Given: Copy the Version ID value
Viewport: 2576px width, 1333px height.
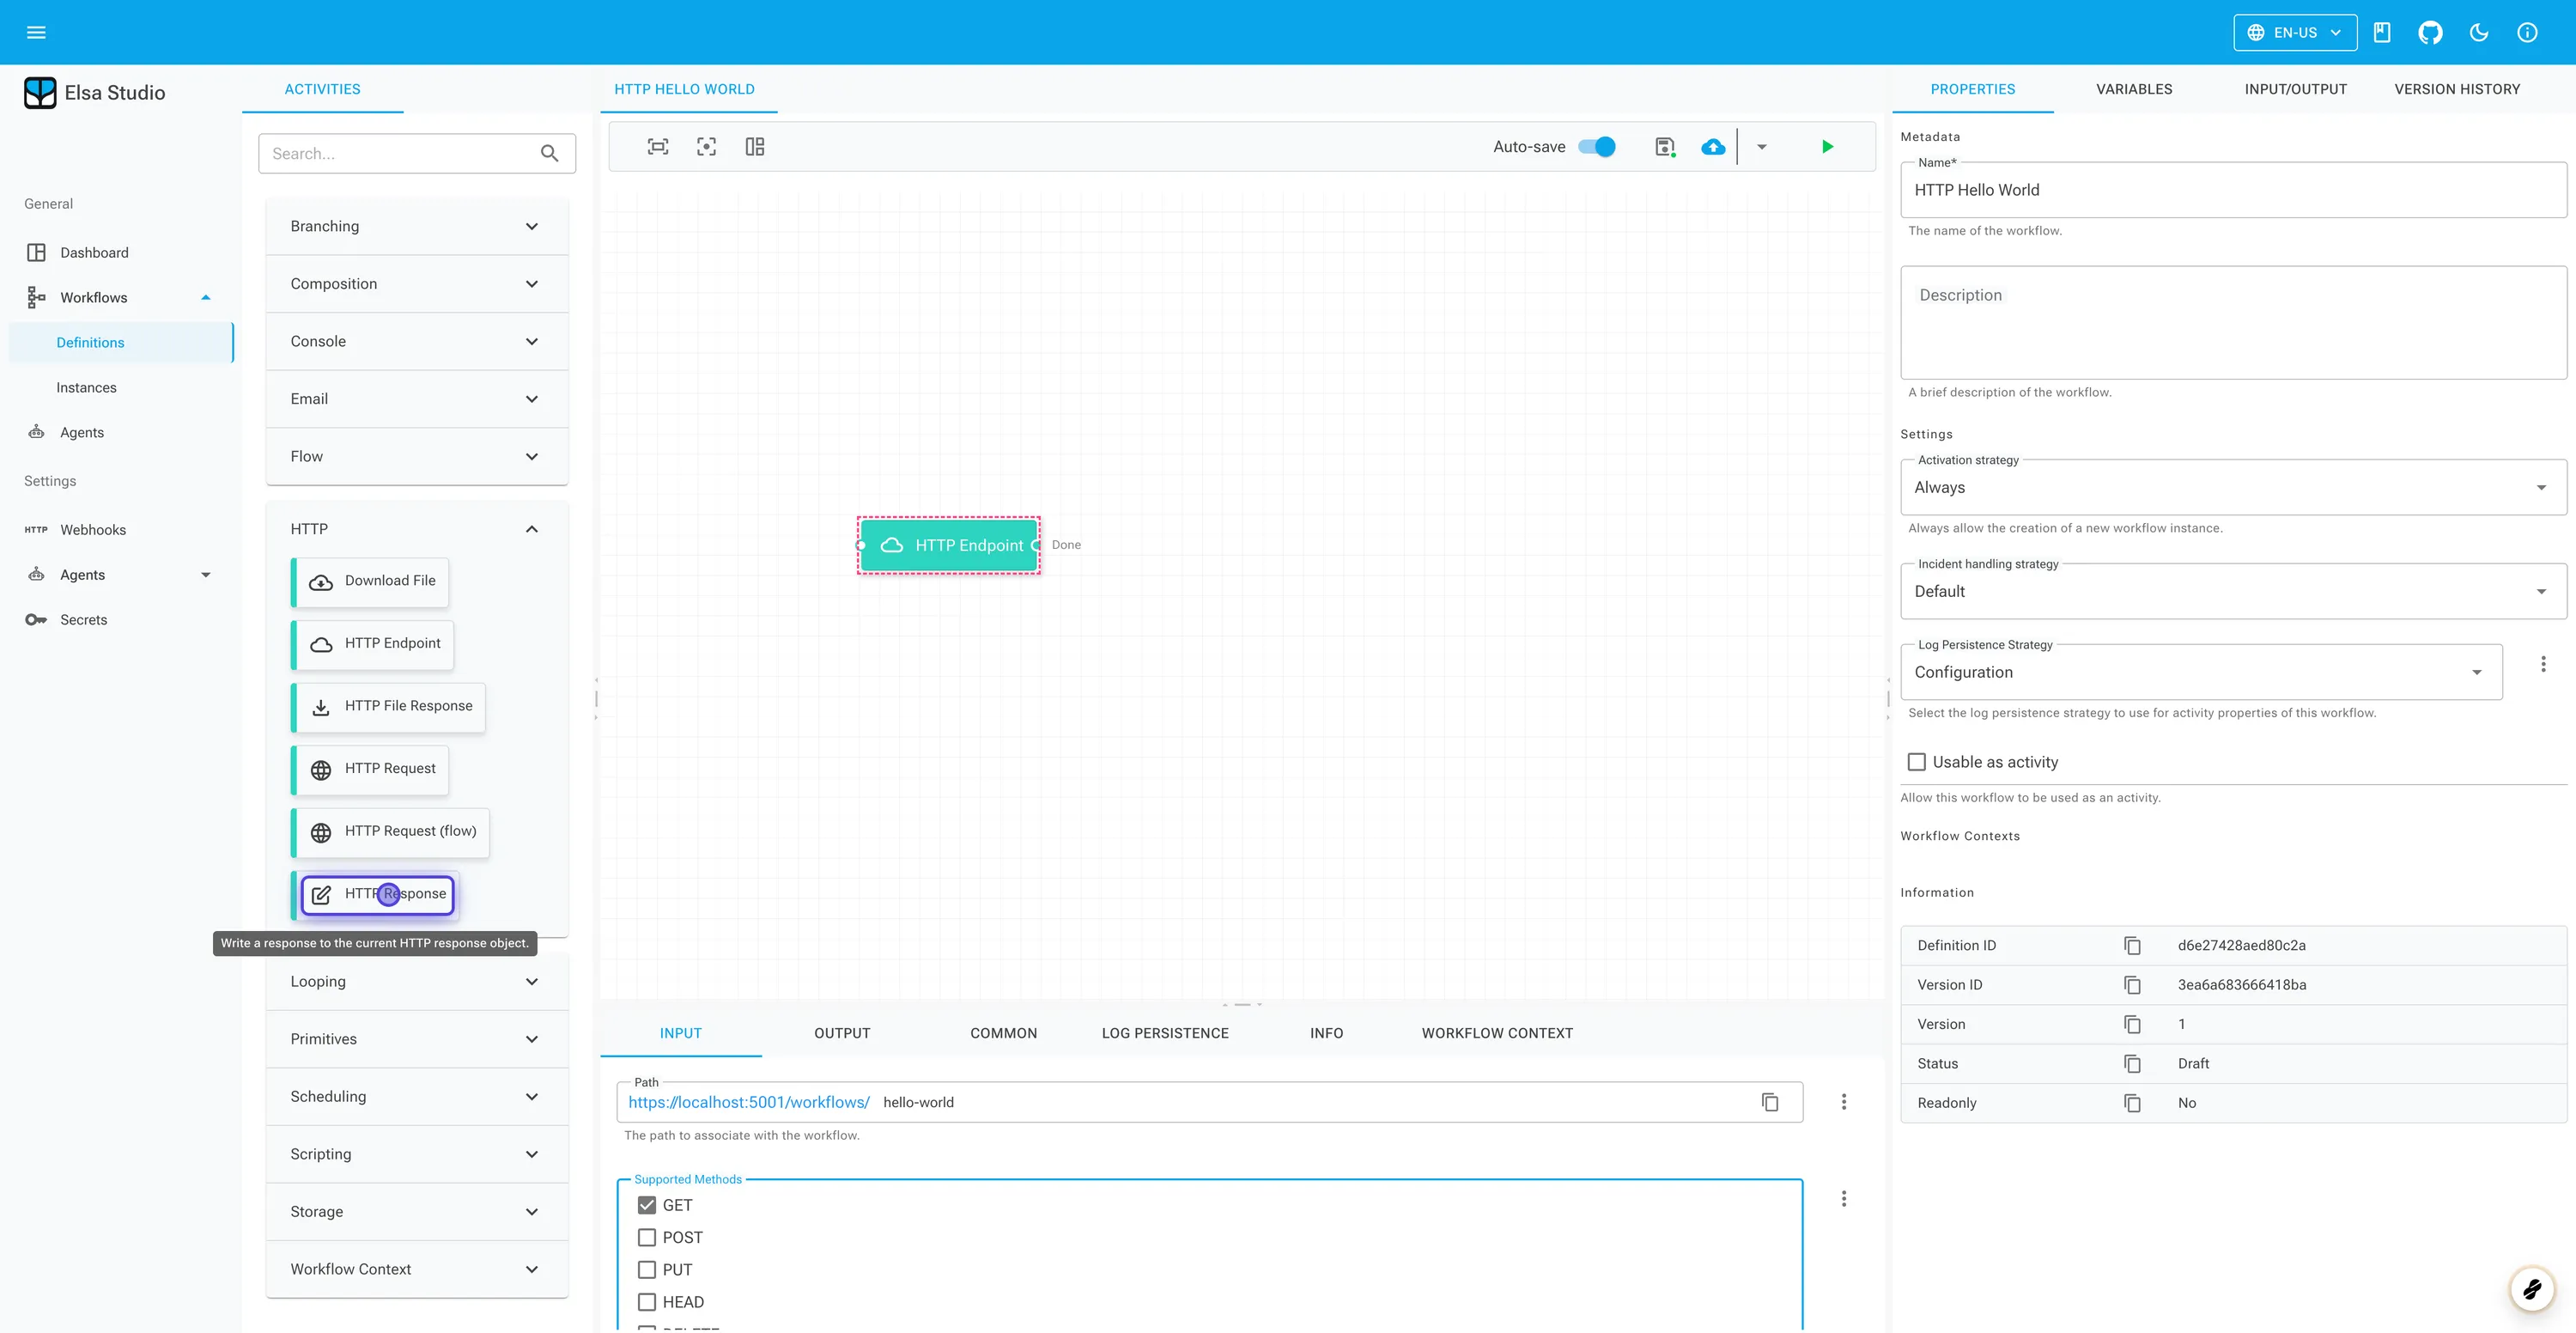Looking at the screenshot, I should click(2132, 985).
